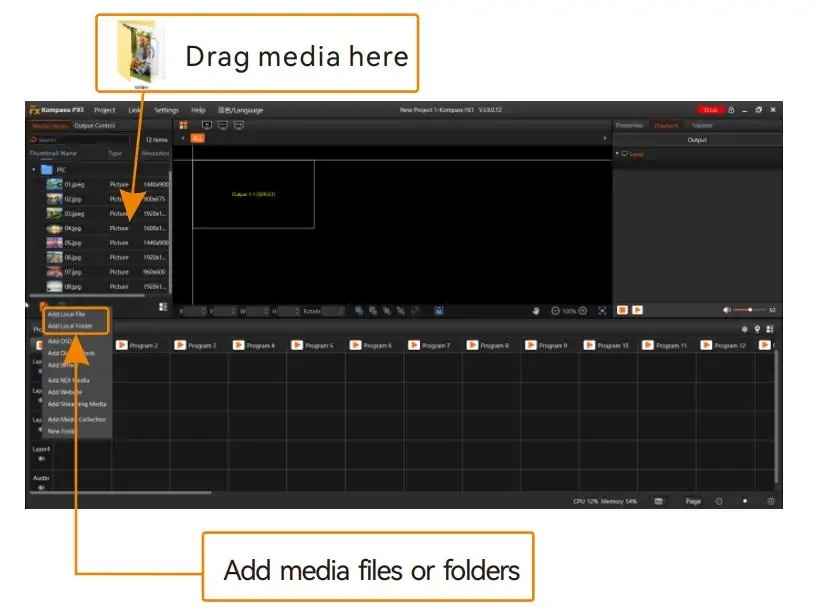
Task: Open the Language menu
Action: point(241,110)
